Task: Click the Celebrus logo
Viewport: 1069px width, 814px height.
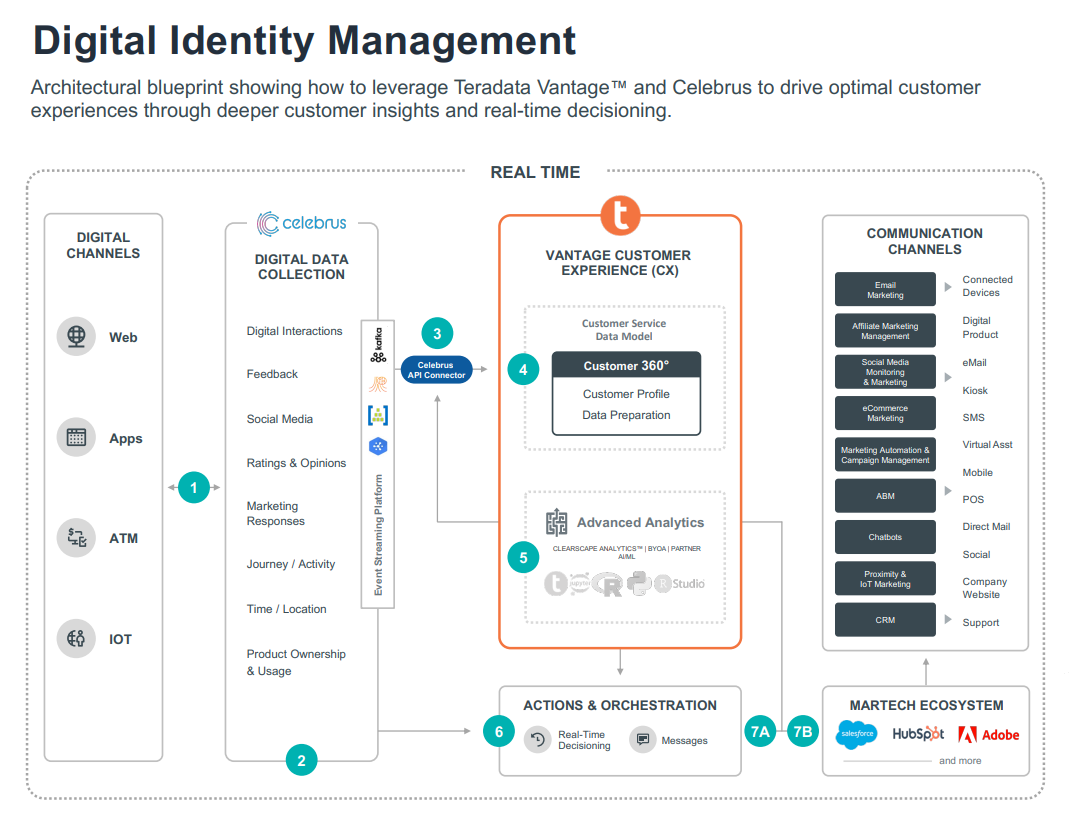Action: click(301, 223)
